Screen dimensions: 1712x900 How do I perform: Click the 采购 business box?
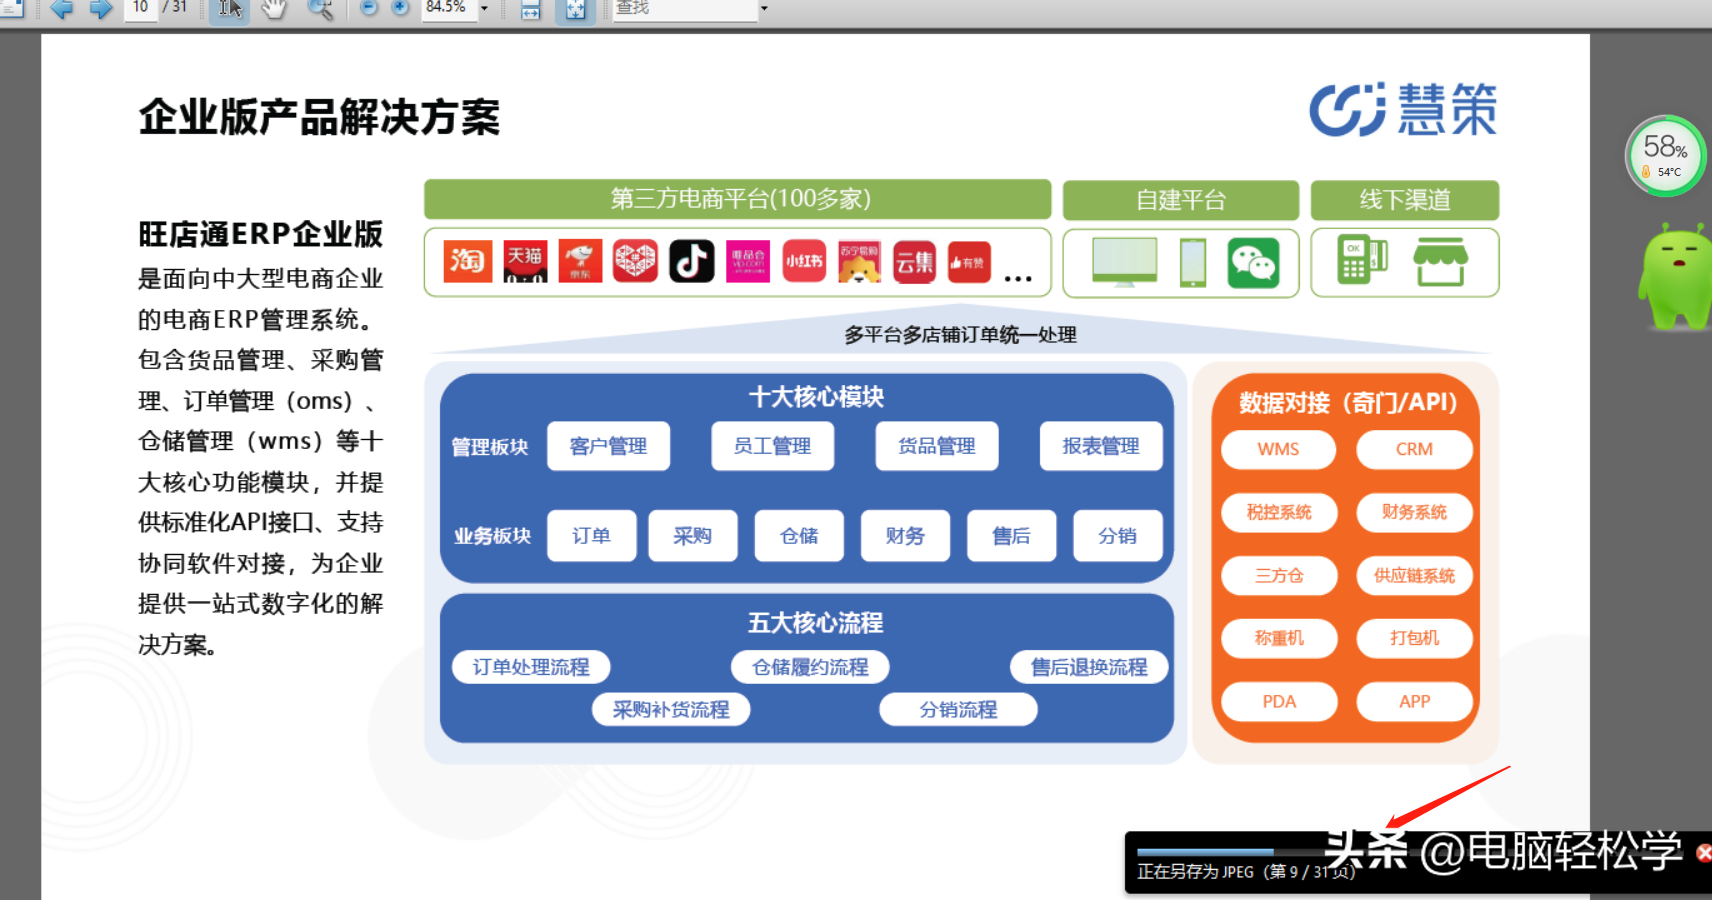pos(692,536)
